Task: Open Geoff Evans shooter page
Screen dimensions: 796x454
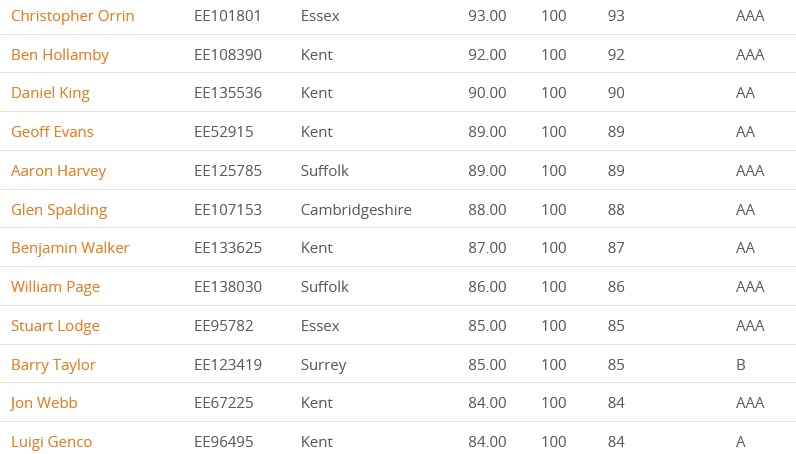Action: tap(52, 132)
